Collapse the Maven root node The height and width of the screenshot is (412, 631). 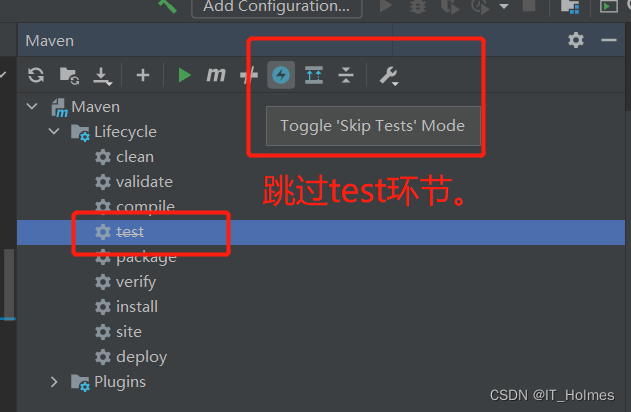pos(32,106)
